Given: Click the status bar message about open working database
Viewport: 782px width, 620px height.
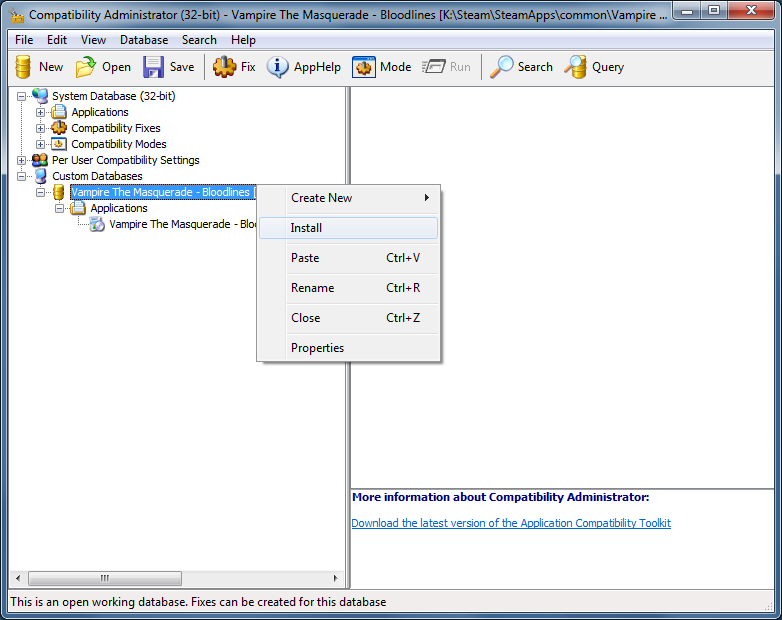Looking at the screenshot, I should coord(198,602).
